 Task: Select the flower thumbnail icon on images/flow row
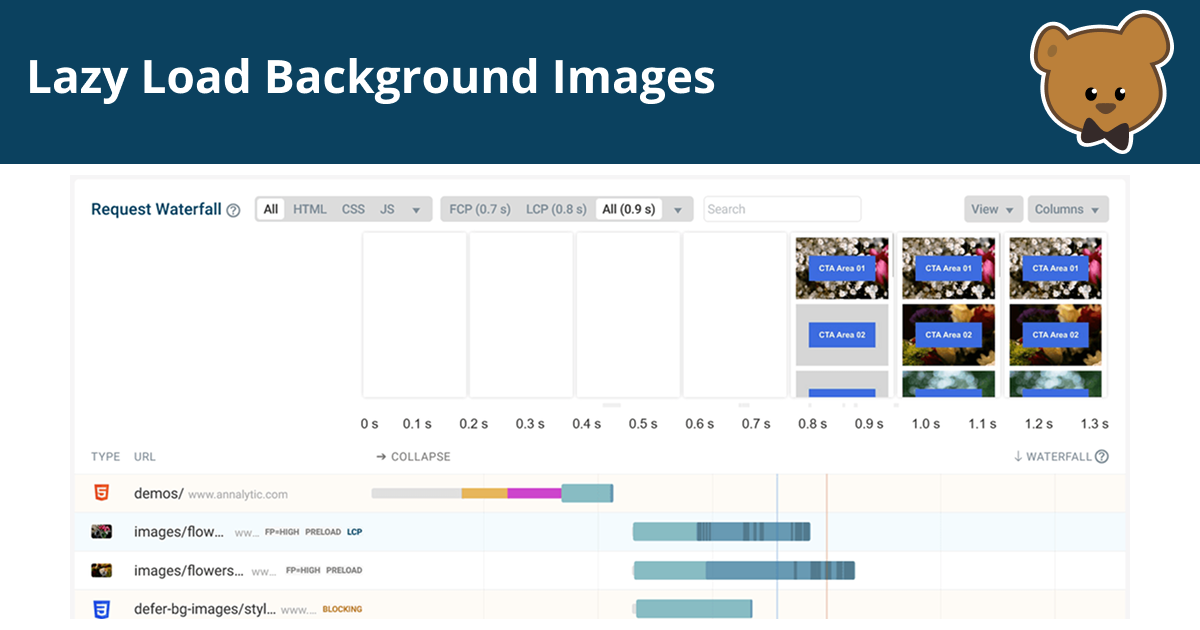pyautogui.click(x=101, y=531)
